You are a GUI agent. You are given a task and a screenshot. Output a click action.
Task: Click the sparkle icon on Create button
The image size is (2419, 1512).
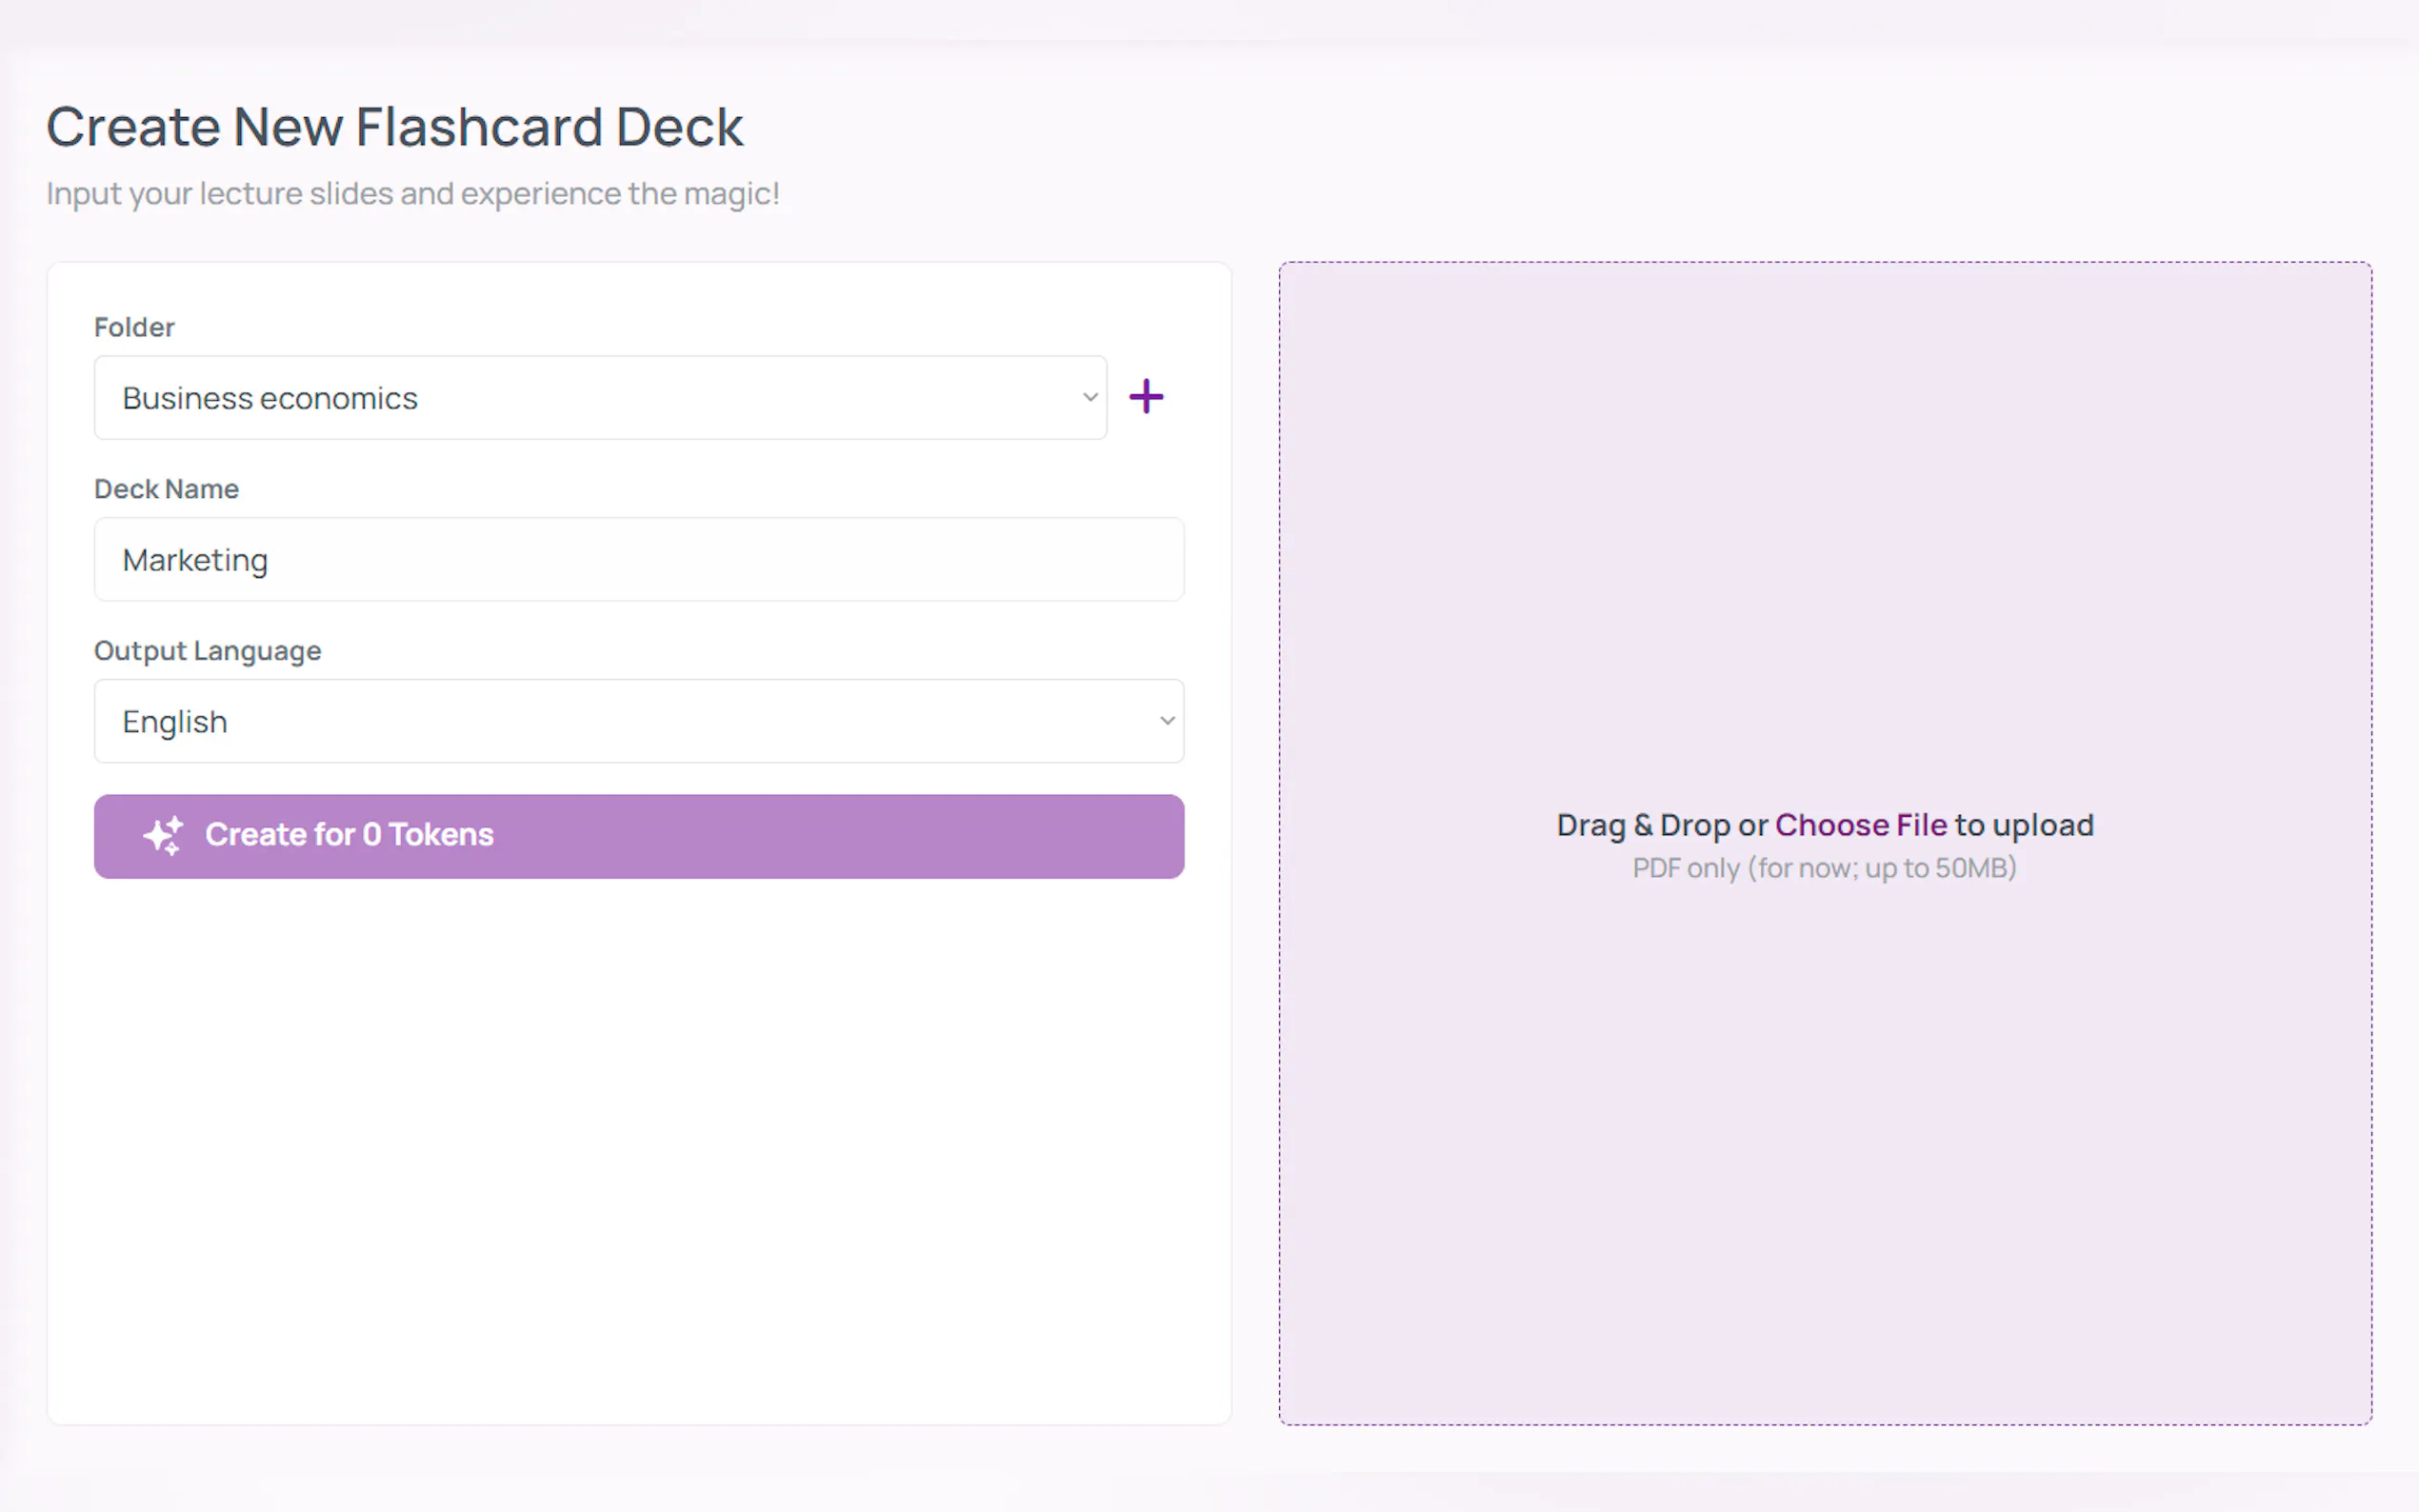[x=163, y=835]
